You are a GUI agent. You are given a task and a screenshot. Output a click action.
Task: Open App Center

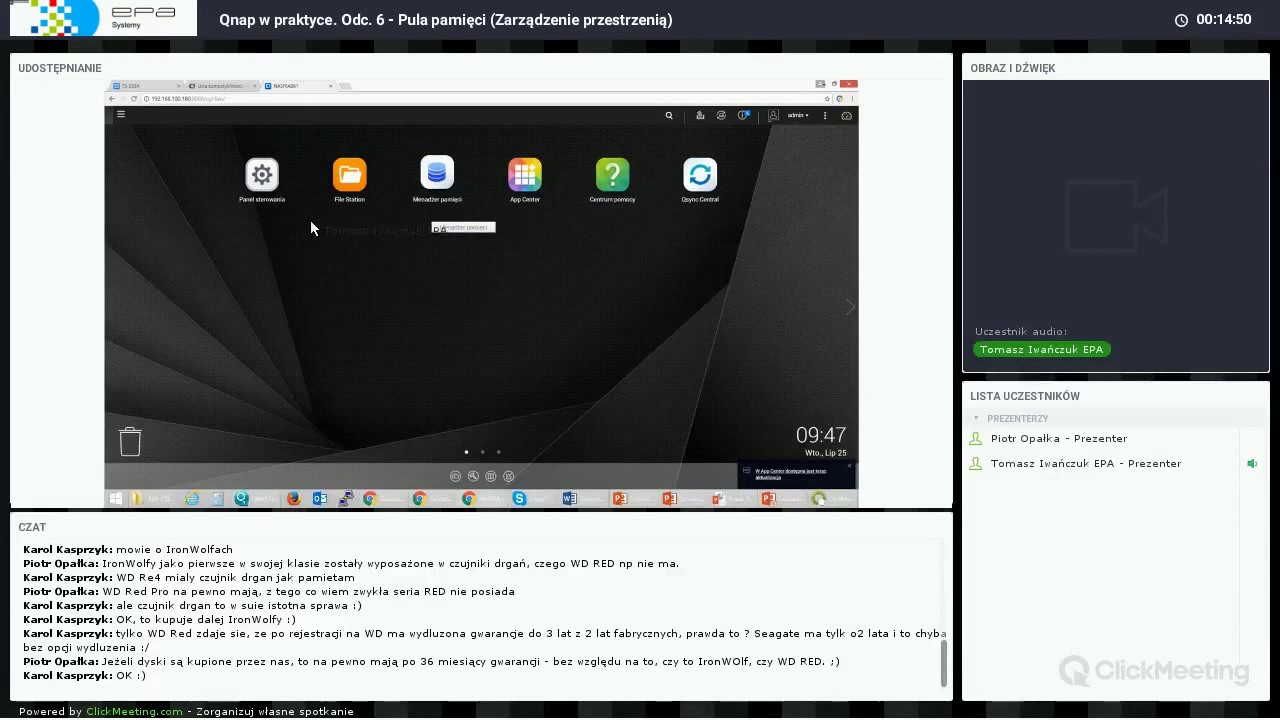(524, 176)
